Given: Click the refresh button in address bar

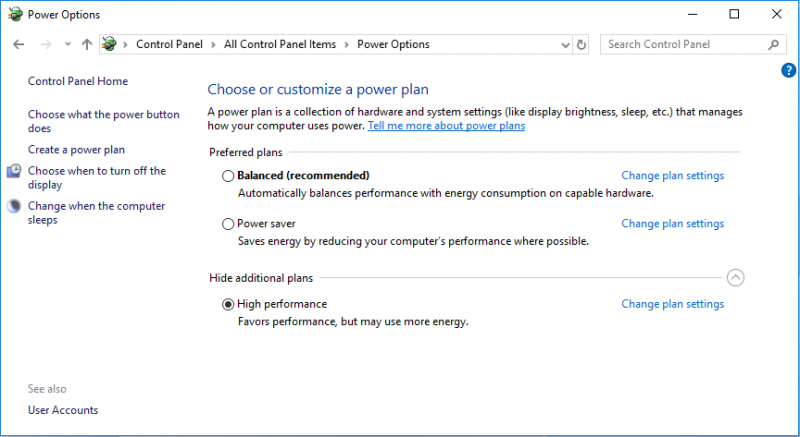Looking at the screenshot, I should (581, 45).
